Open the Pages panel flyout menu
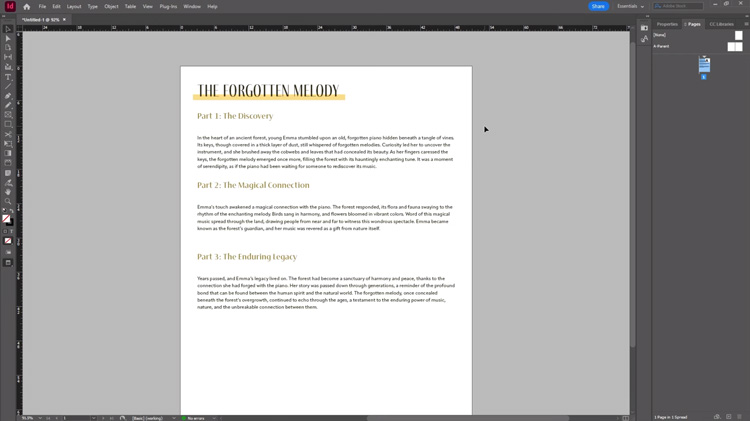Viewport: 750px width, 421px height. [746, 24]
